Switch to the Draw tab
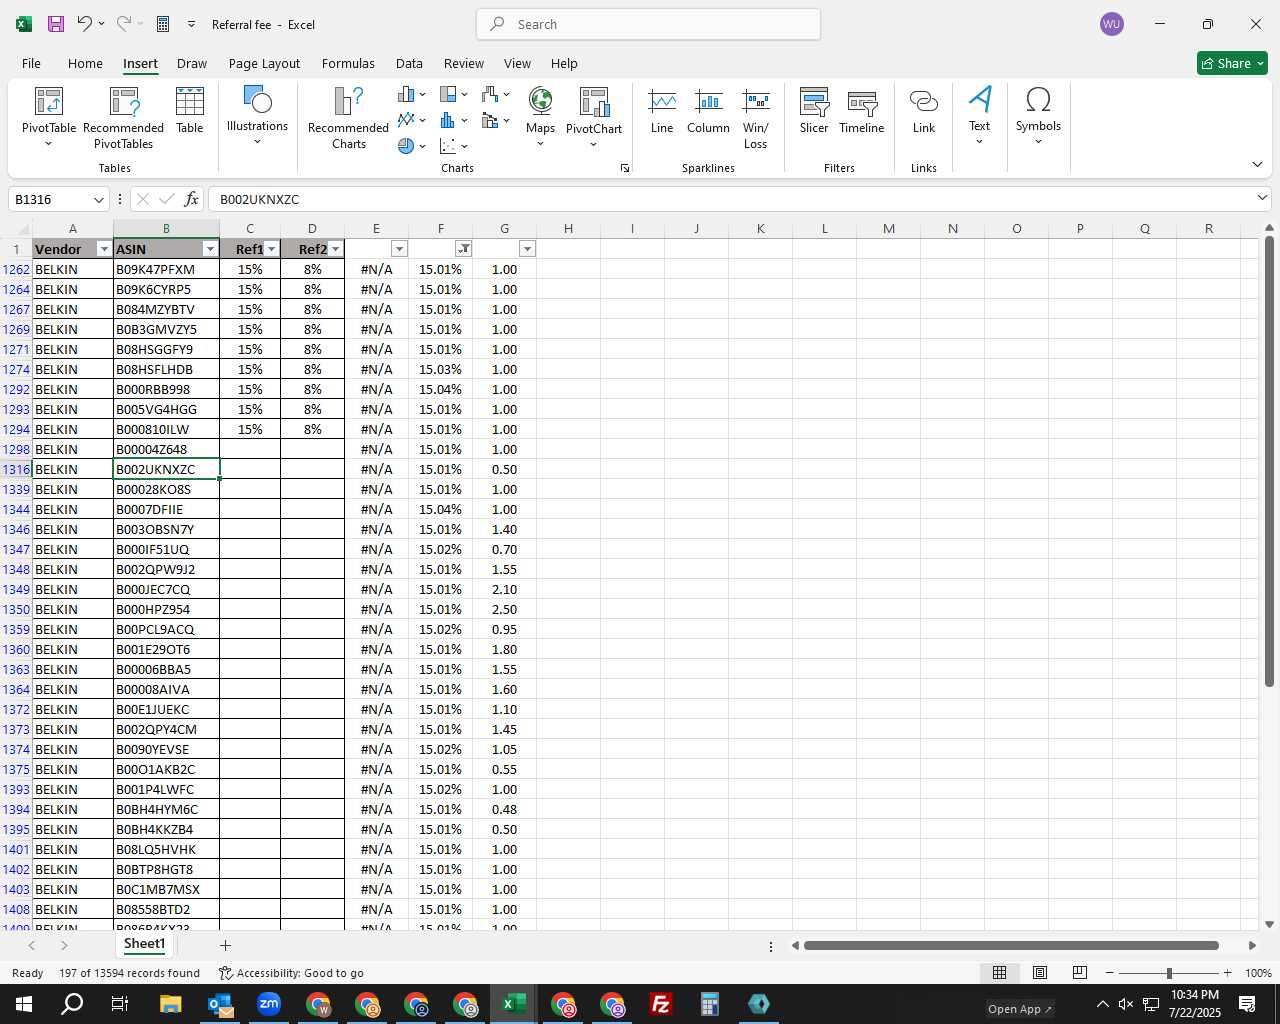This screenshot has width=1280, height=1024. 192,63
